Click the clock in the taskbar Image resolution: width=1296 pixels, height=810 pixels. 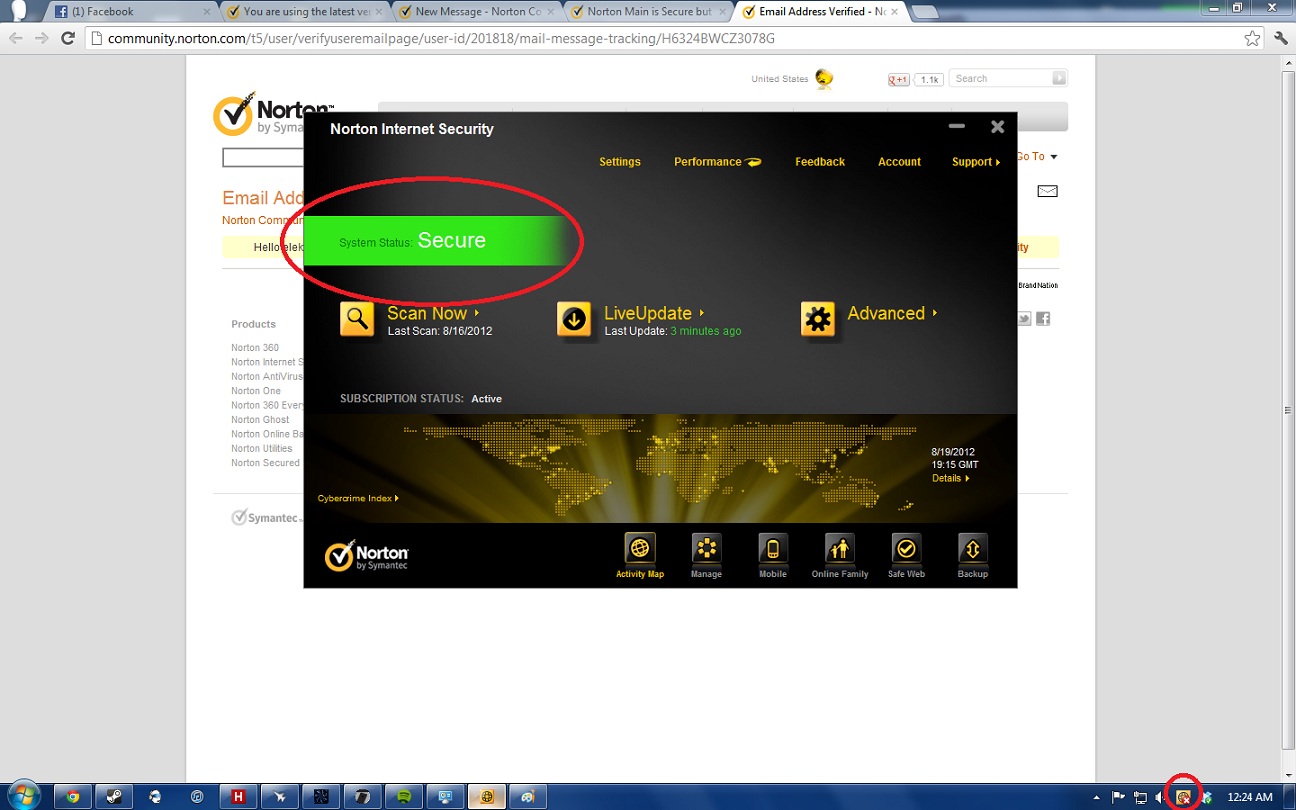click(x=1249, y=797)
